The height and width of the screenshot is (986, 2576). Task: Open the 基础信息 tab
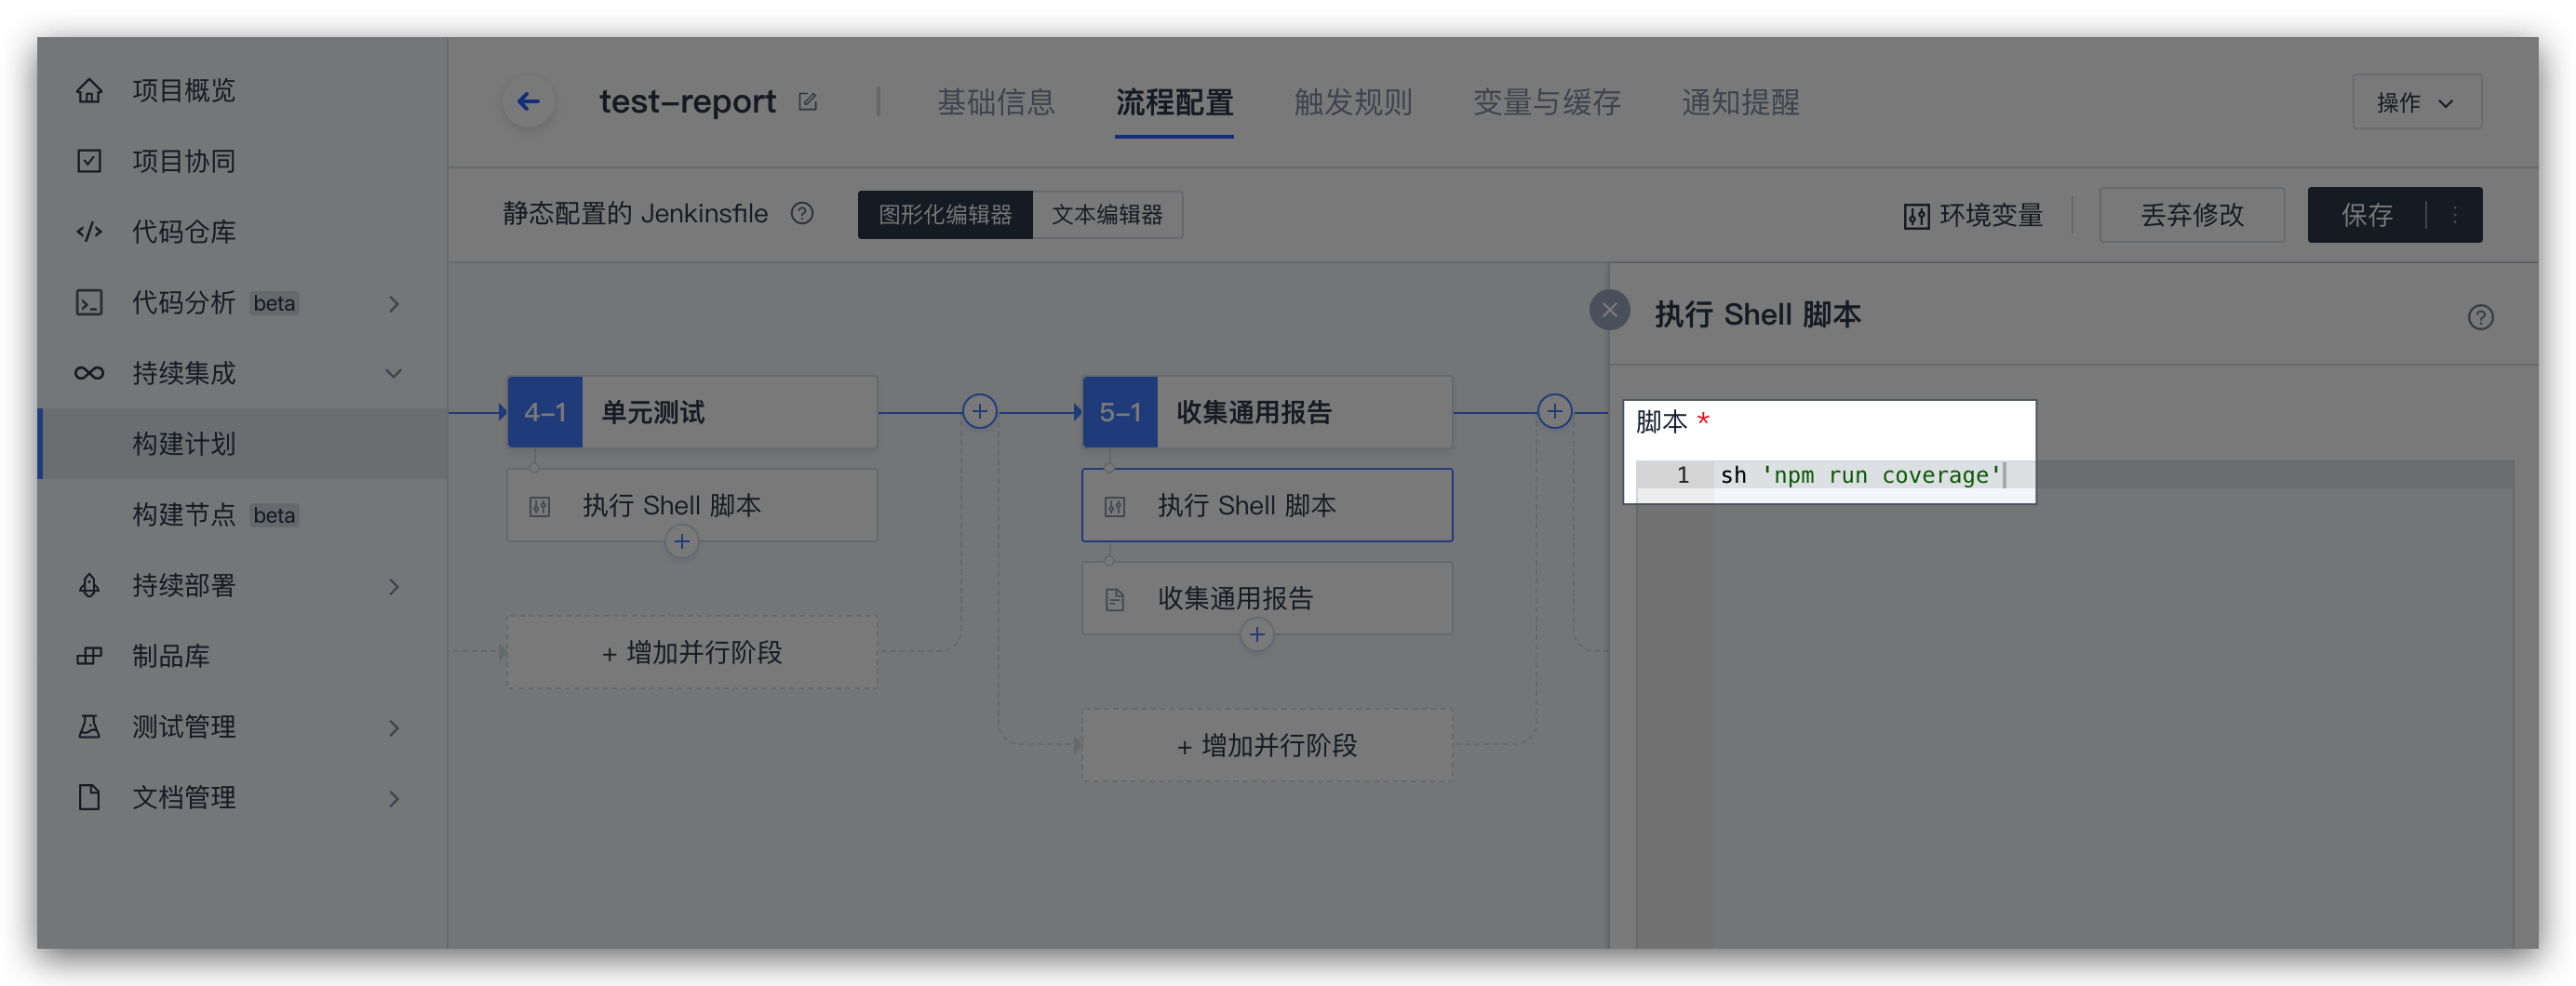pyautogui.click(x=996, y=102)
